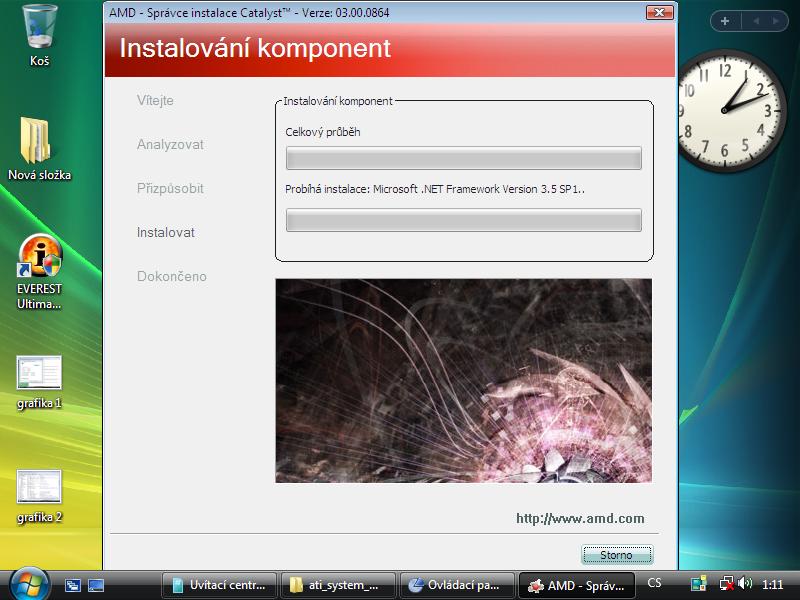Switch to ati_system taskbar window
This screenshot has height=600, width=800.
pos(338,585)
